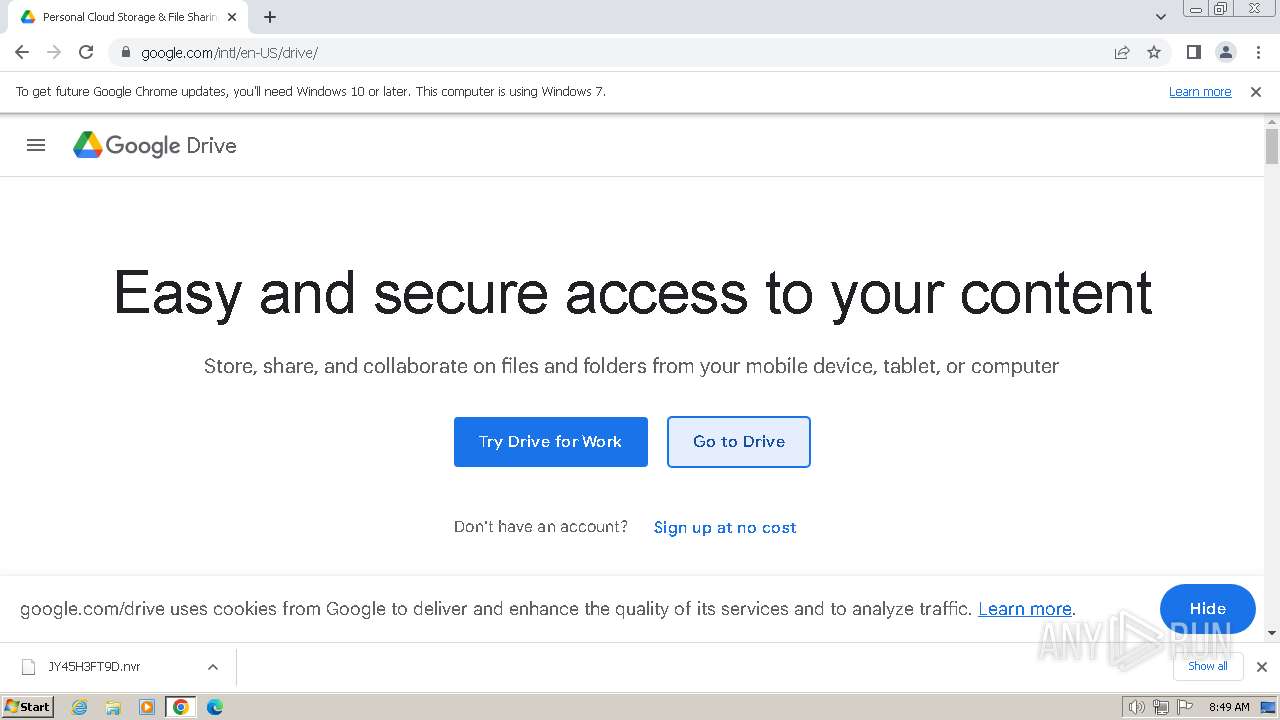Dismiss the Chrome updates notification bar
Image resolution: width=1280 pixels, height=720 pixels.
click(x=1255, y=91)
